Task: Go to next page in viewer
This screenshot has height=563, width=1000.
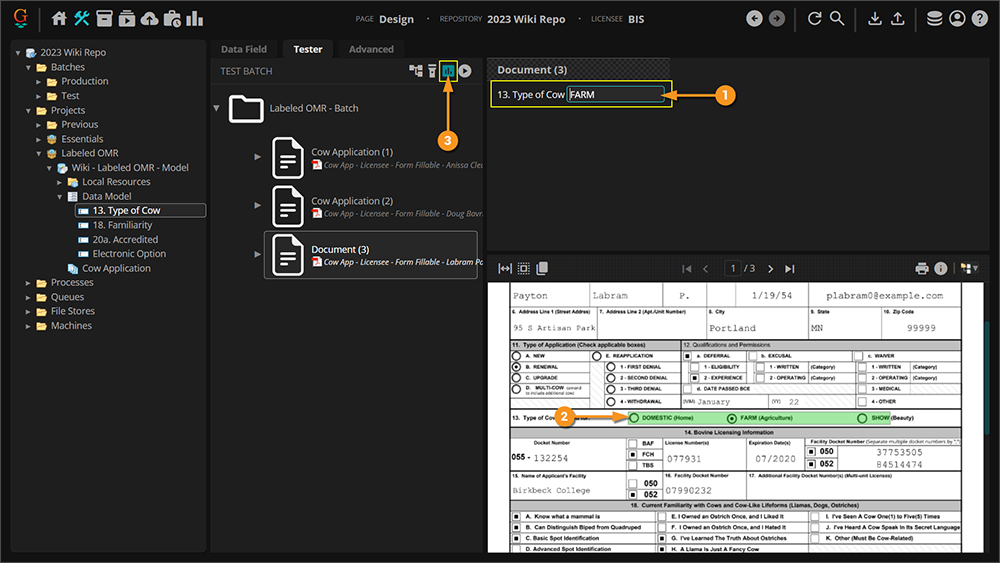Action: pyautogui.click(x=770, y=268)
